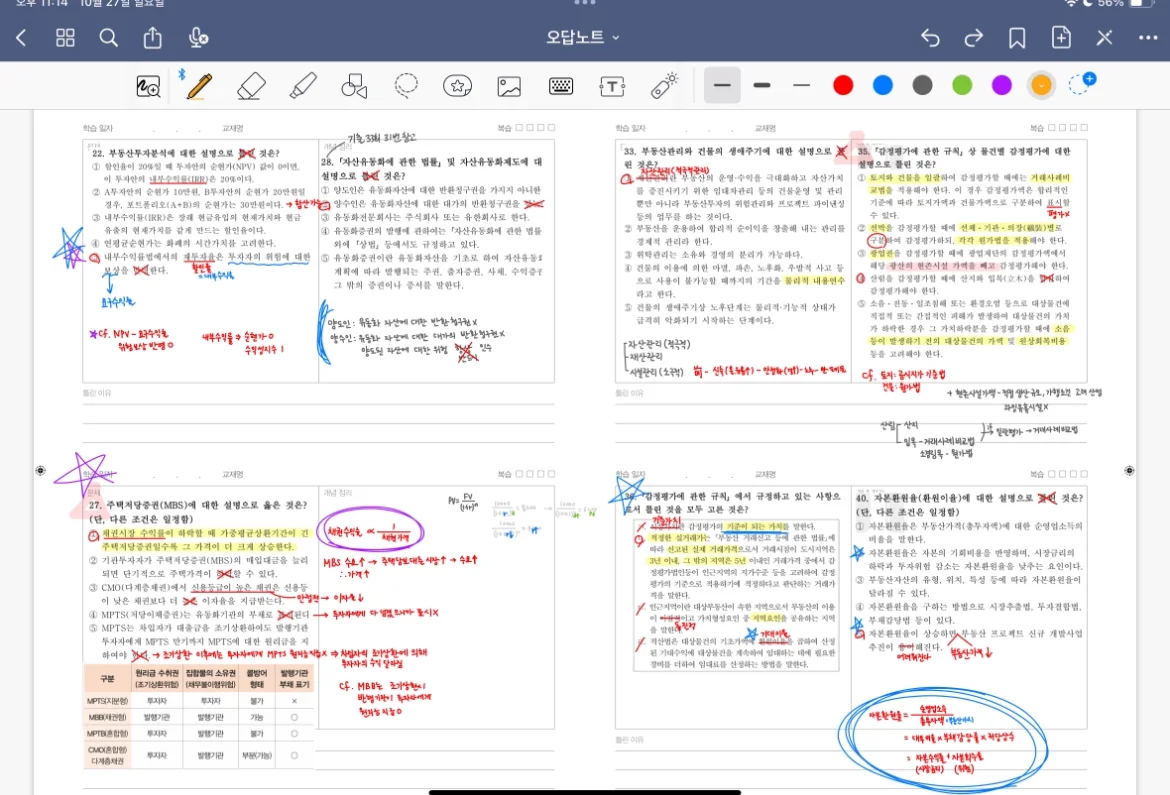The image size is (1170, 795).
Task: Select the Shapes tool
Action: pos(354,86)
